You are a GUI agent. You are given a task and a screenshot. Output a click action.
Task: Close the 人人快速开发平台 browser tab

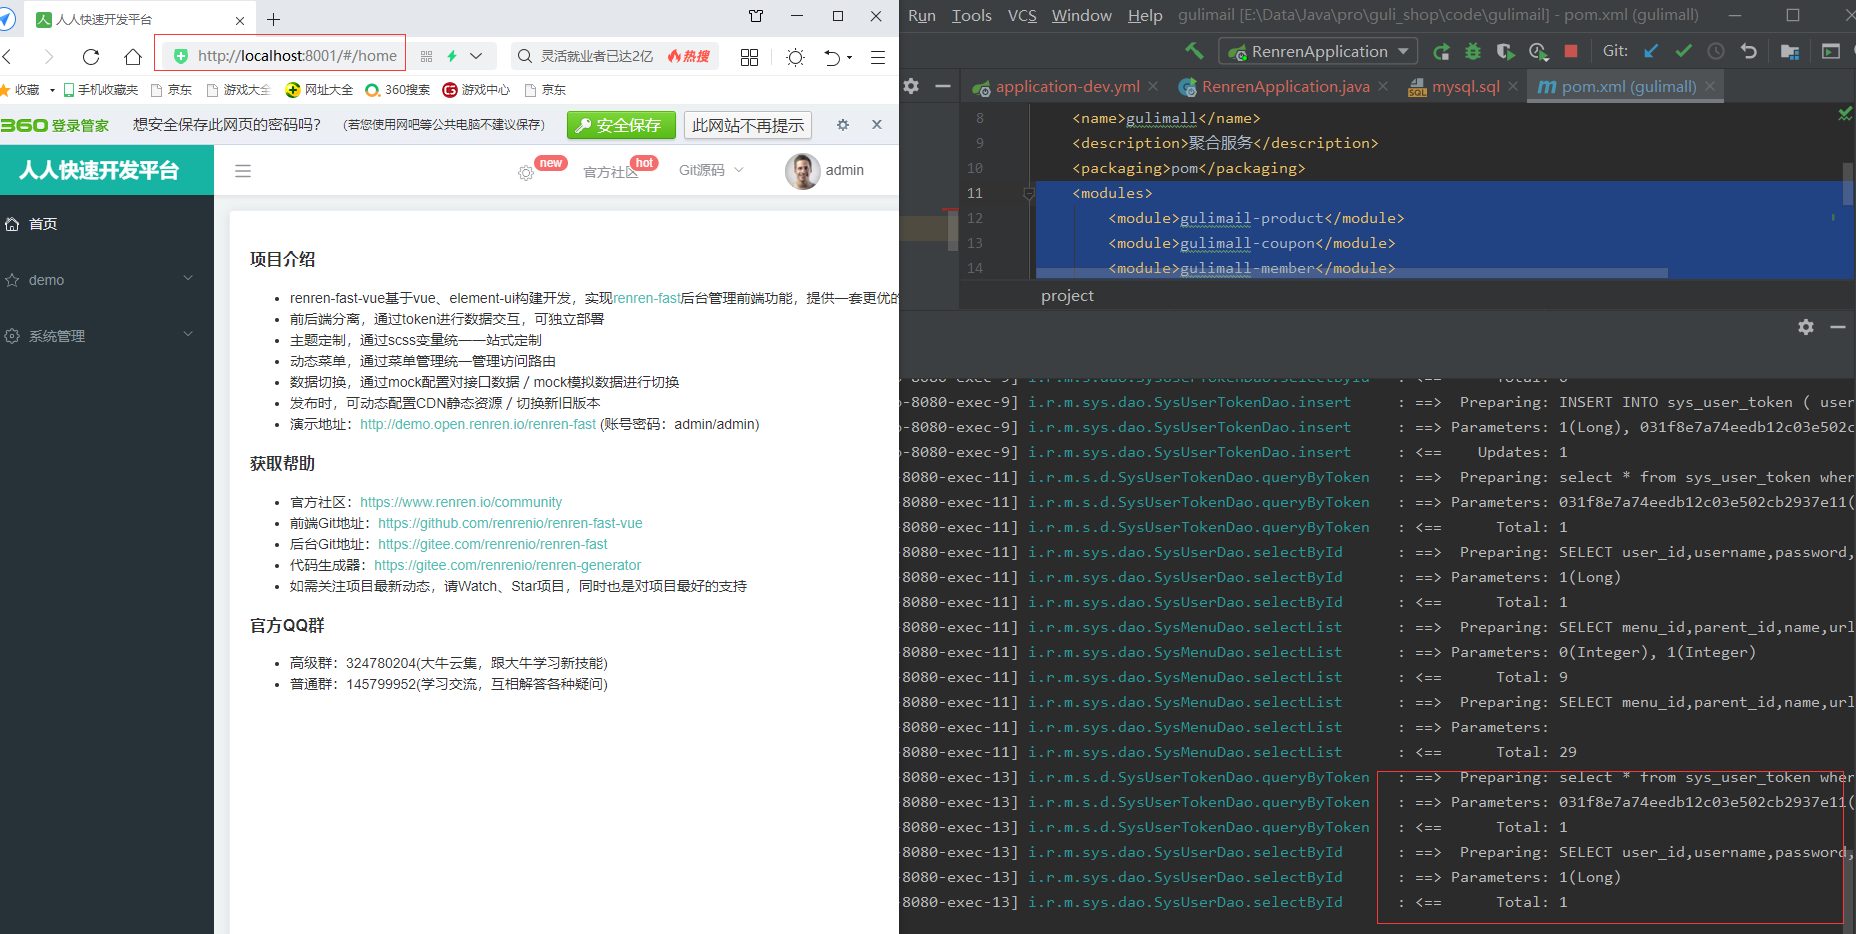tap(240, 20)
